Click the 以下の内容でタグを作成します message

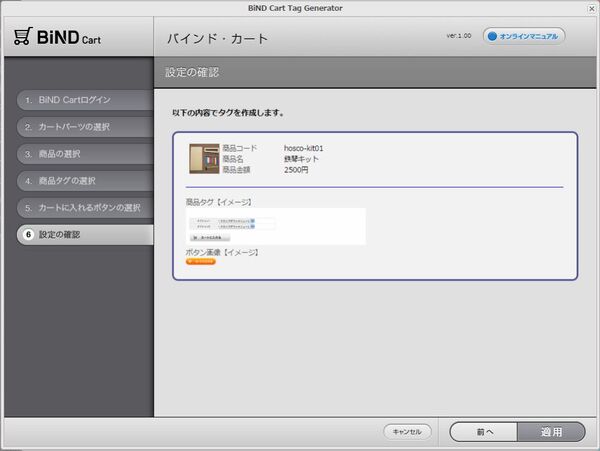(228, 113)
